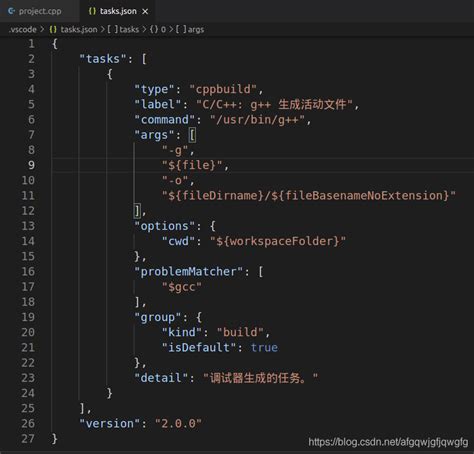
Task: Click the blog.csdn.net watermark link
Action: (x=388, y=442)
